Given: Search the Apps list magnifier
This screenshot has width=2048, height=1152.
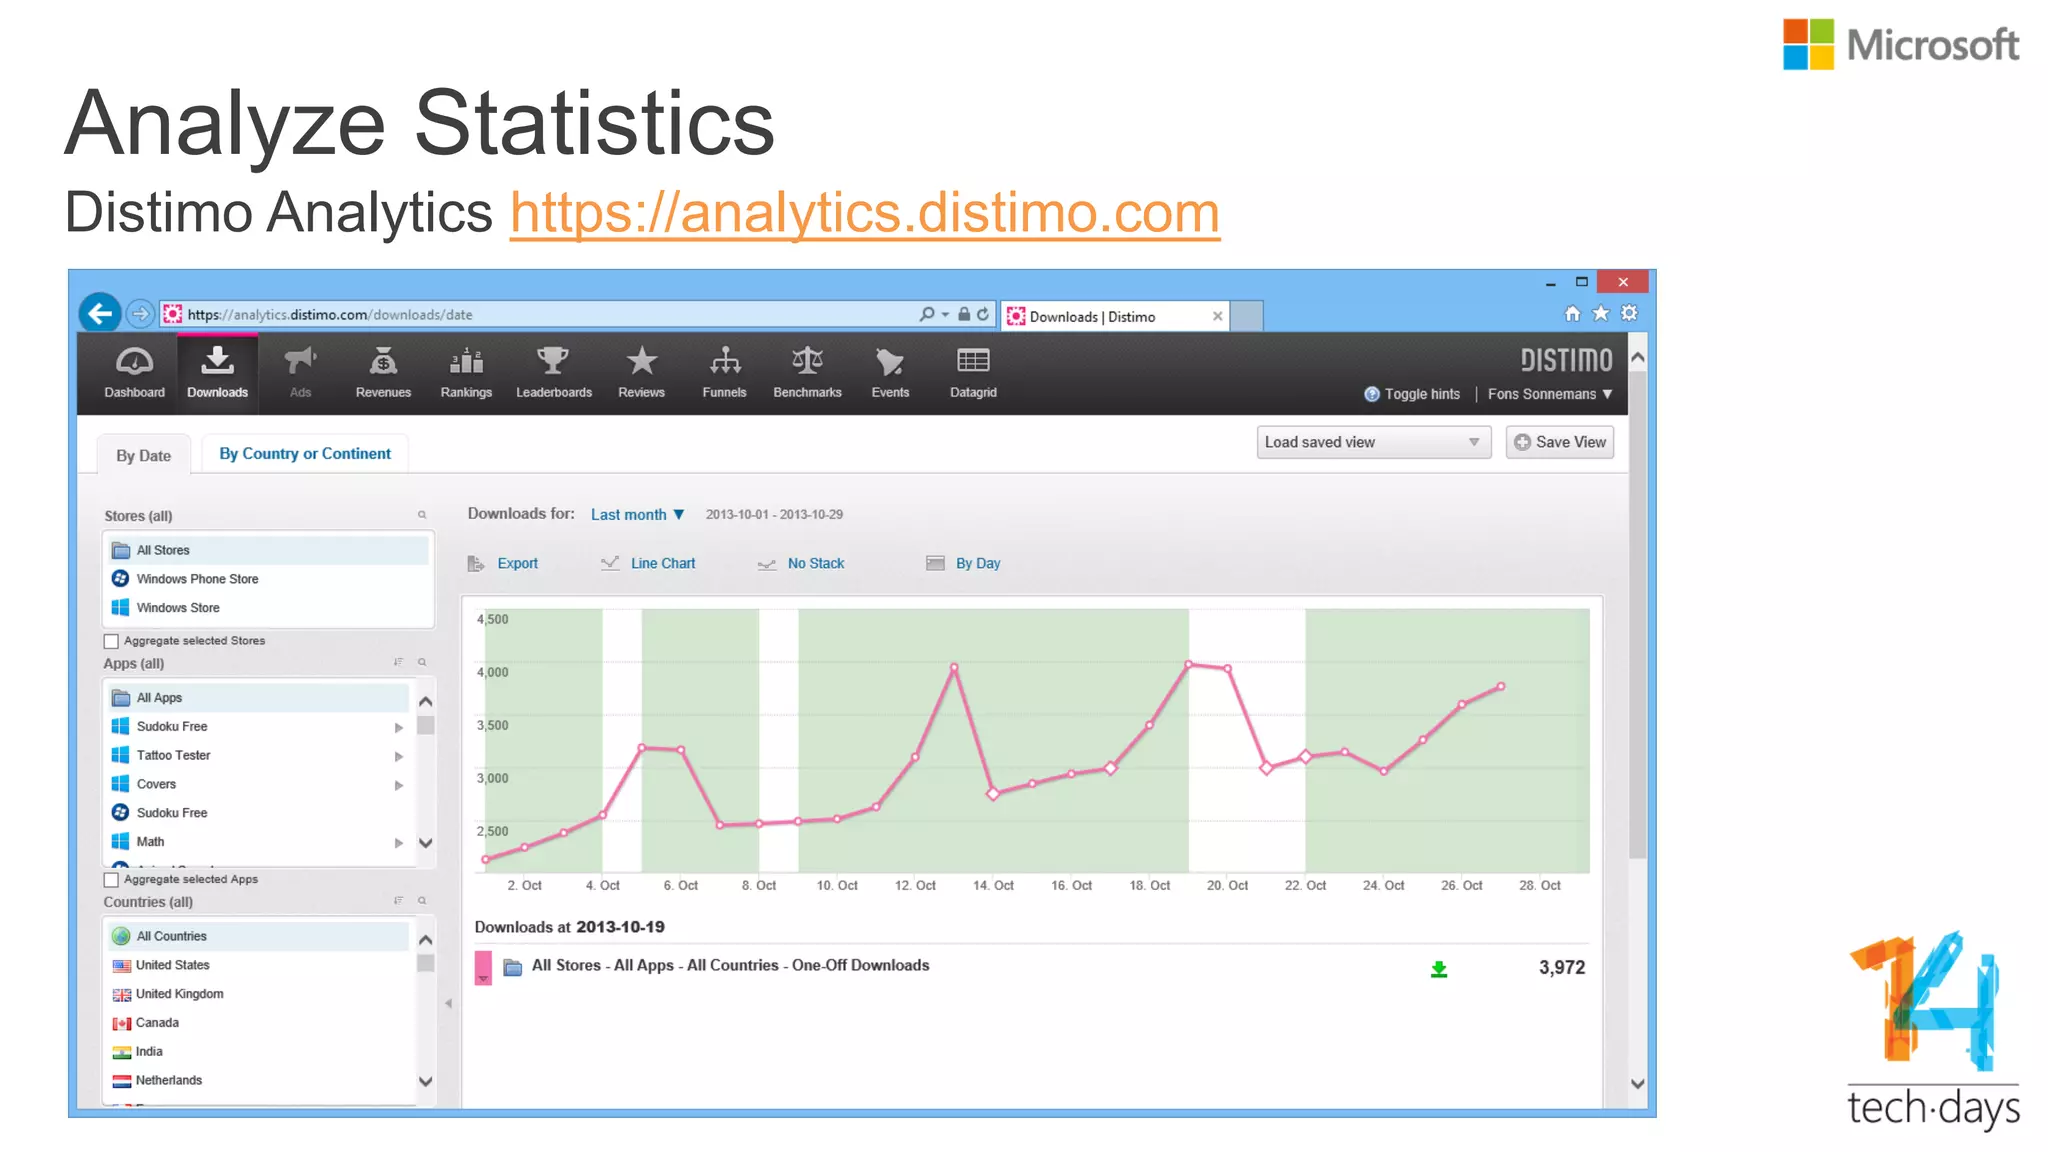Looking at the screenshot, I should coord(422,662).
